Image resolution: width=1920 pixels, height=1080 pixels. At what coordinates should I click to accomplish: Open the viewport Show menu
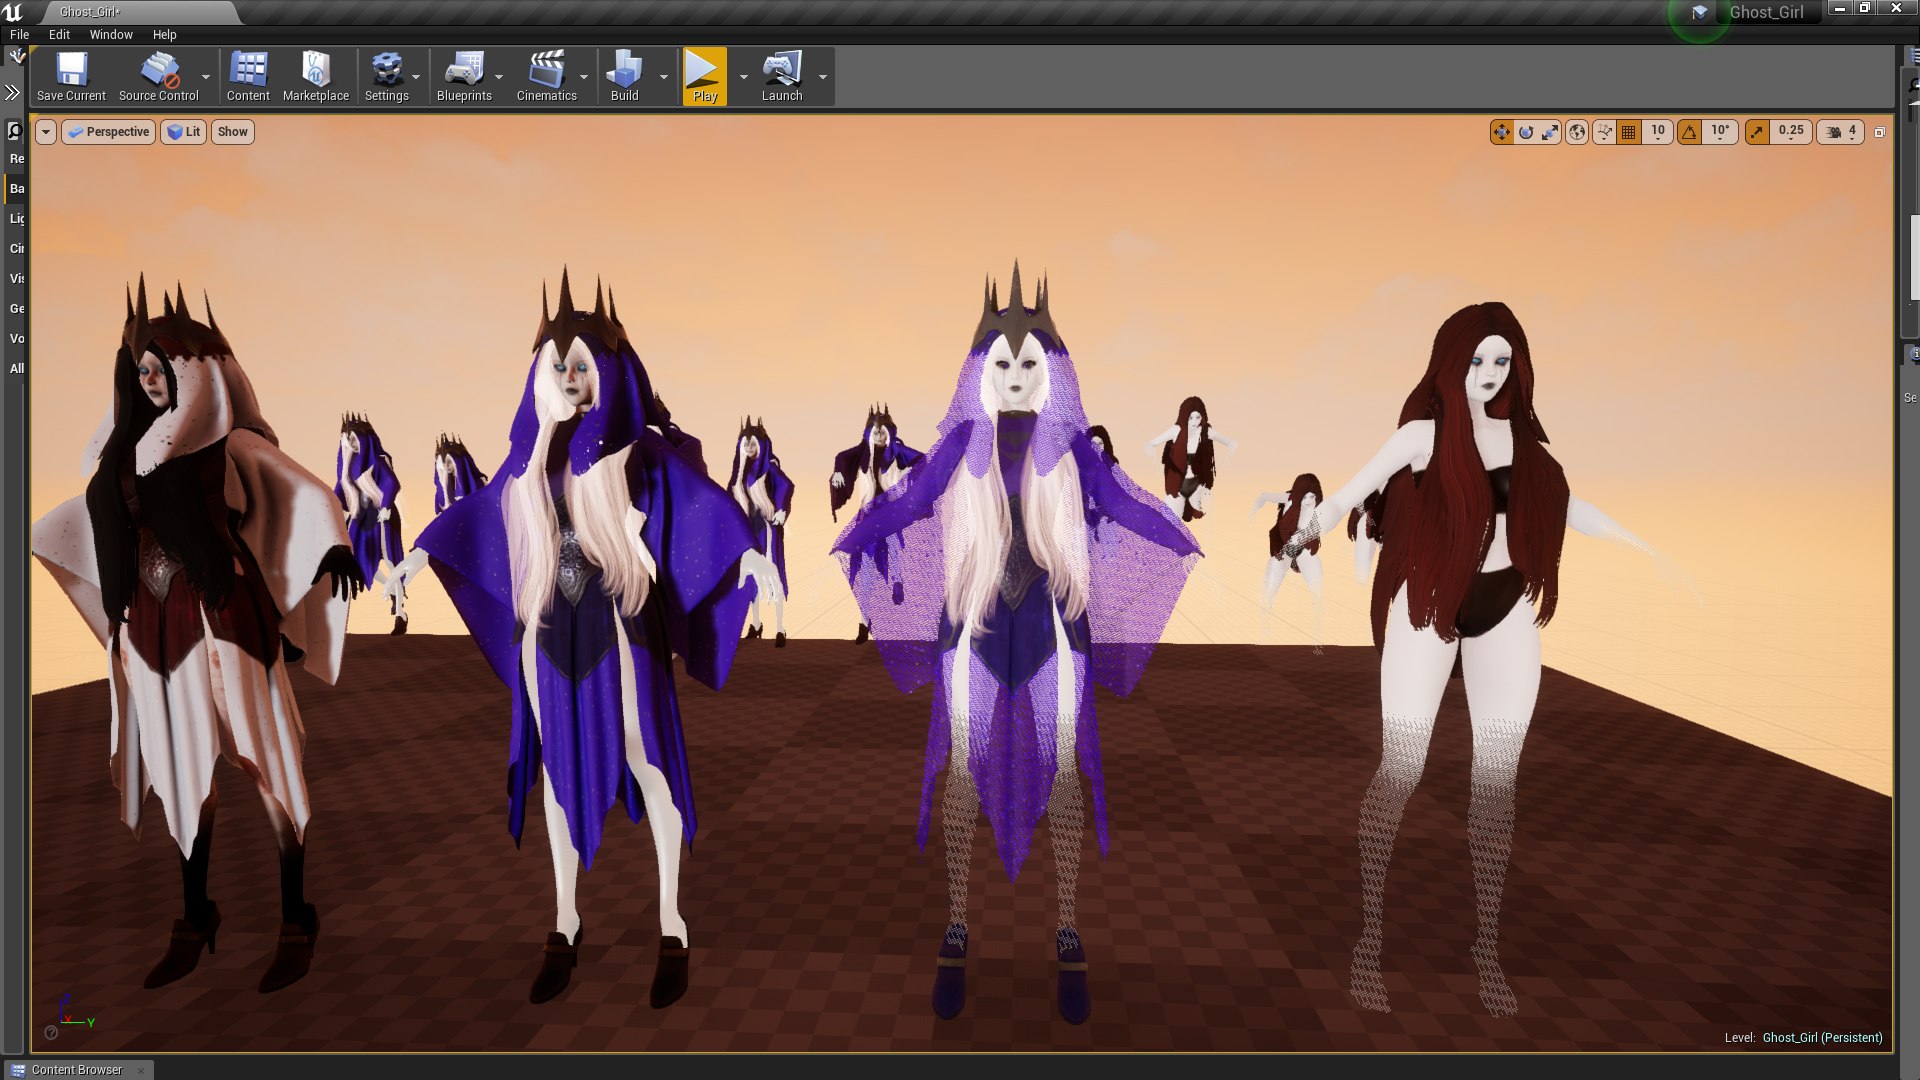(x=232, y=132)
